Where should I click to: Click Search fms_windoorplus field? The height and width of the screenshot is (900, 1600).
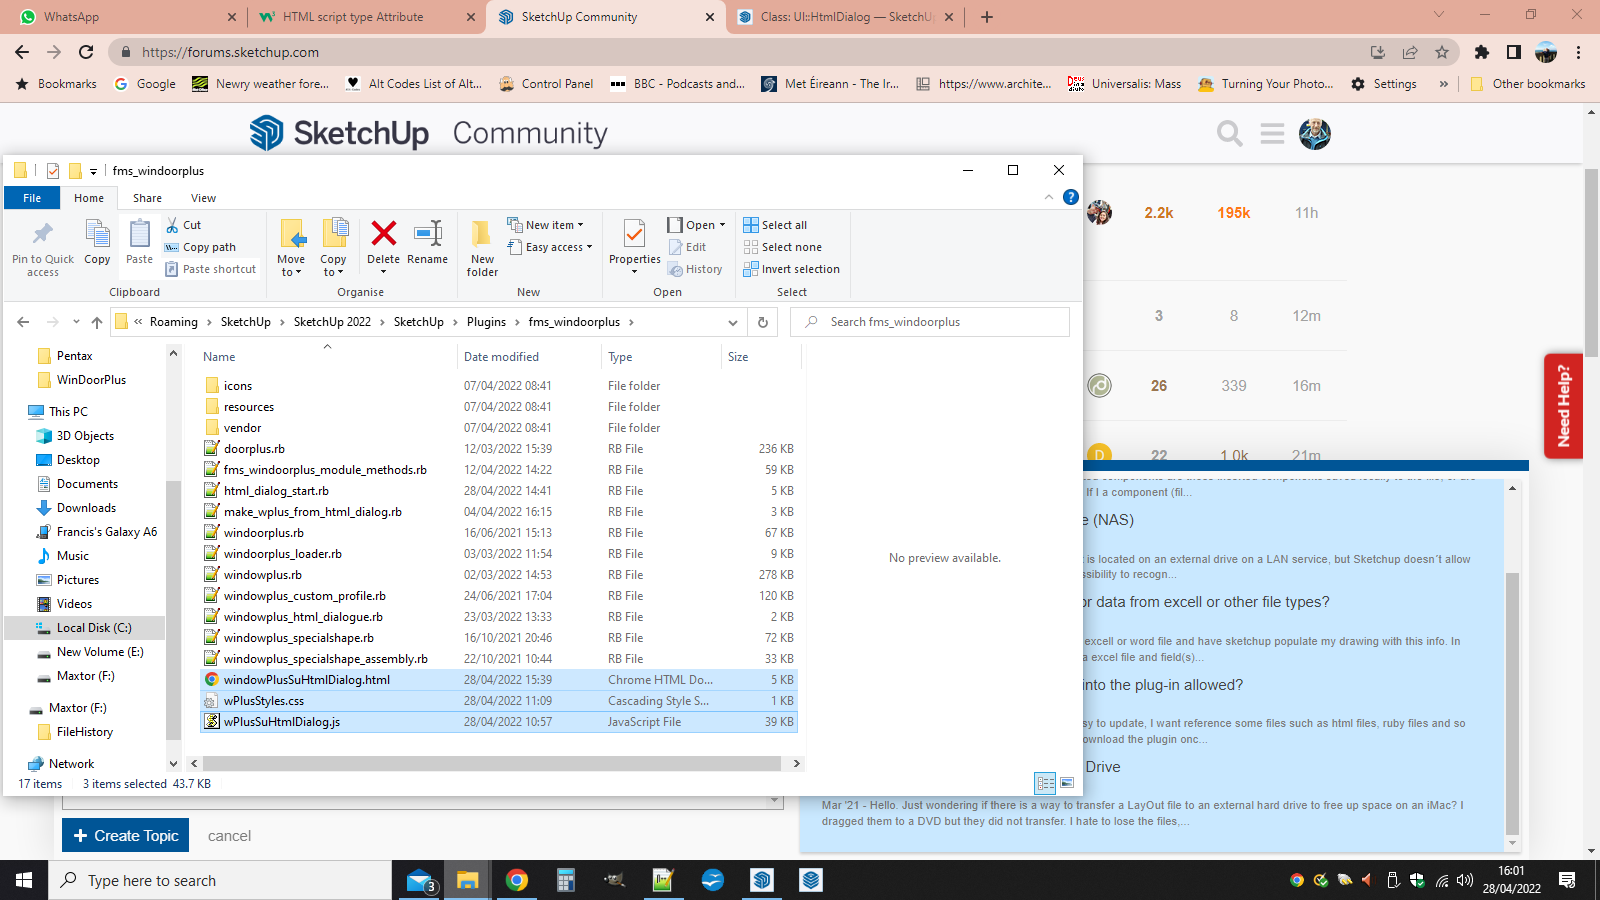tap(930, 322)
